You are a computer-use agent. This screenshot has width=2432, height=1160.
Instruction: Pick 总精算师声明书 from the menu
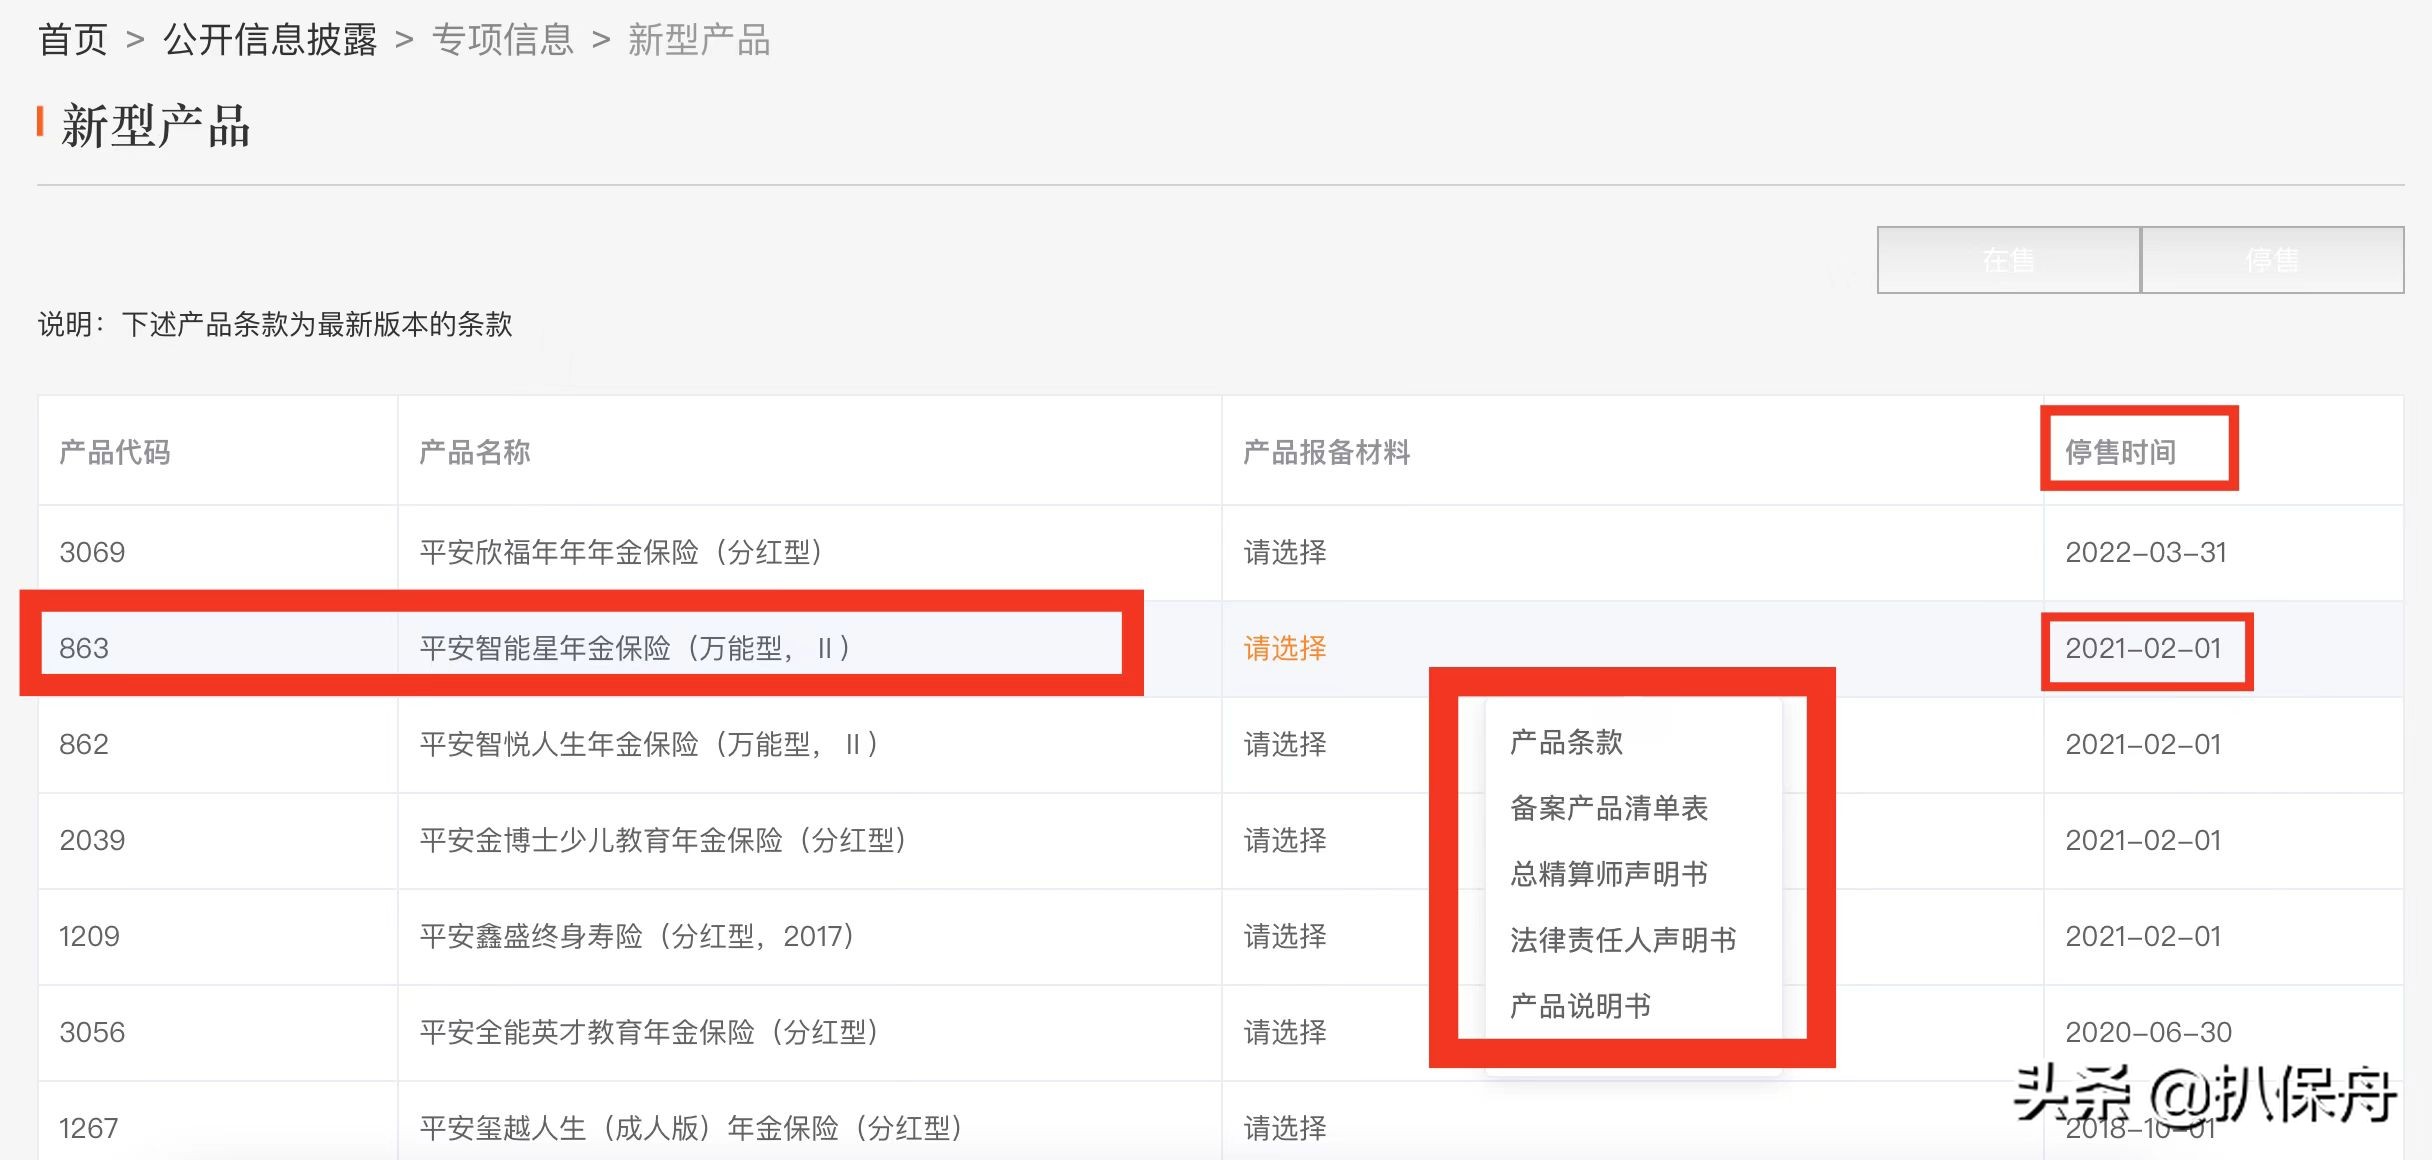(x=1608, y=874)
